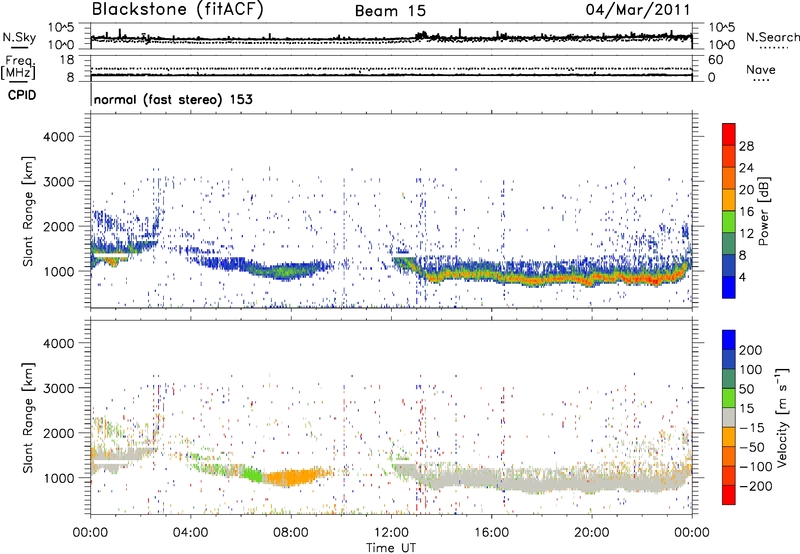
Task: Click the velocity panel 'Slant Range [km]' label
Action: (x=28, y=418)
